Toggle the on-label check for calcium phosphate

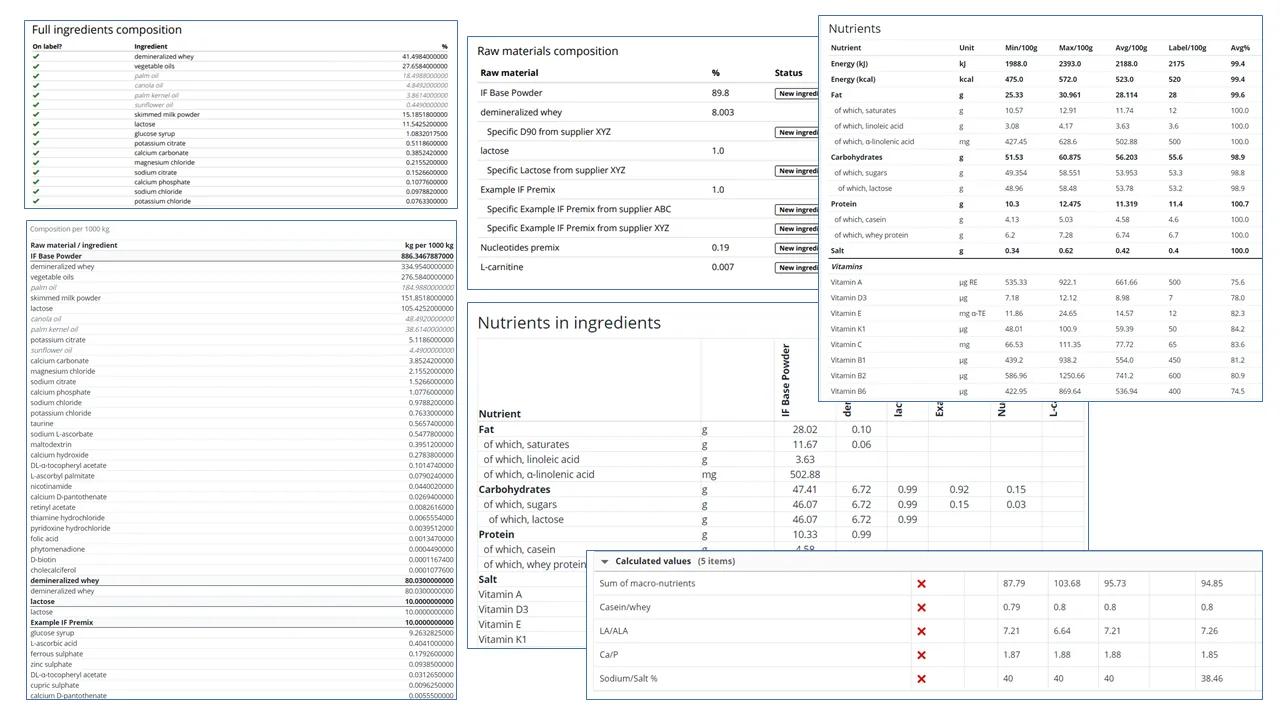point(36,182)
